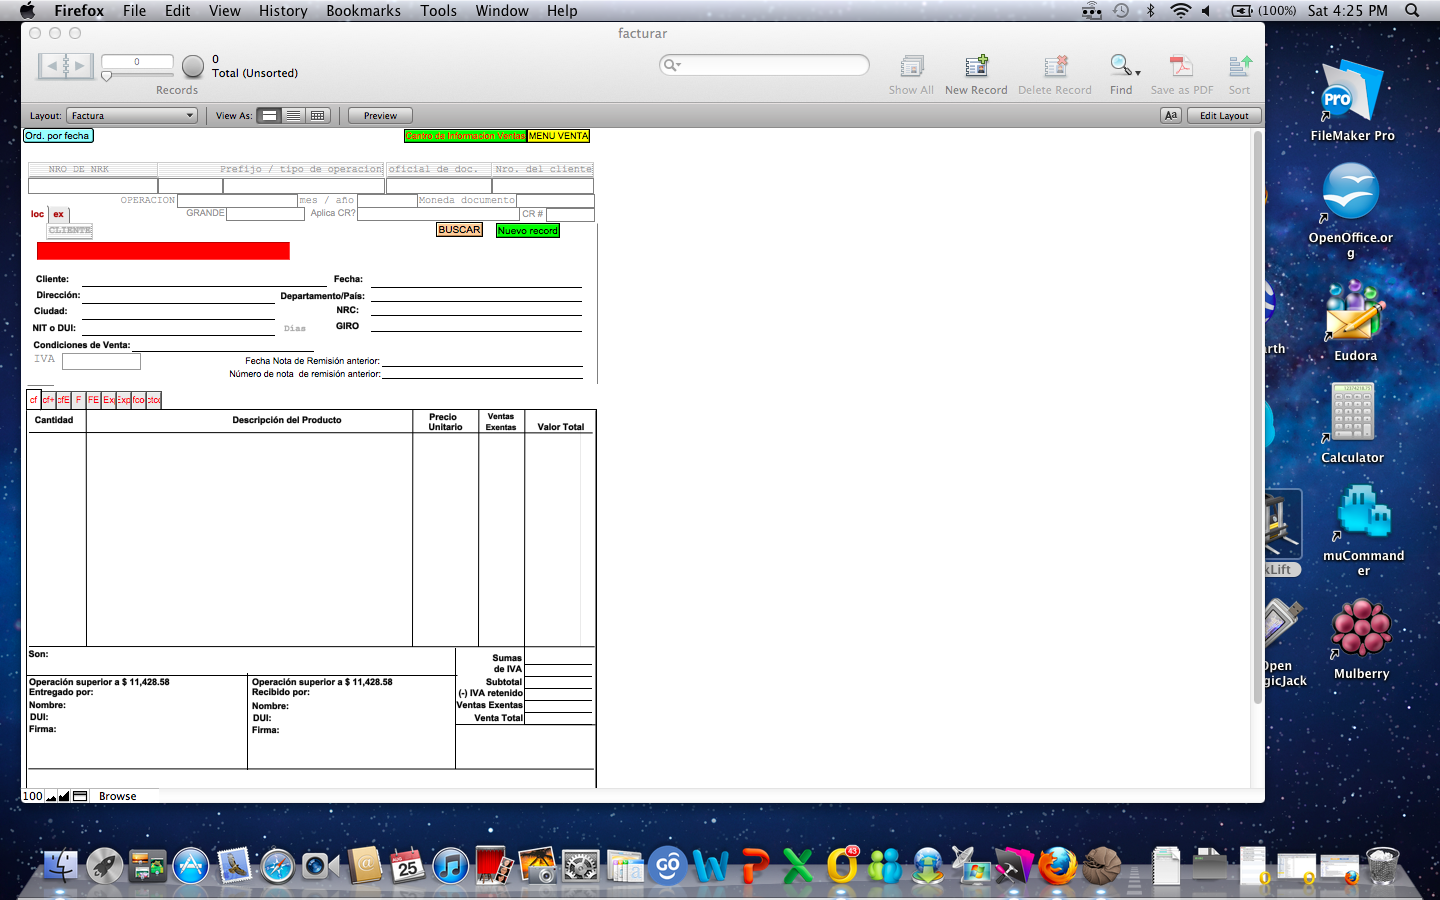Click the CR # input field
This screenshot has width=1440, height=900.
(570, 214)
